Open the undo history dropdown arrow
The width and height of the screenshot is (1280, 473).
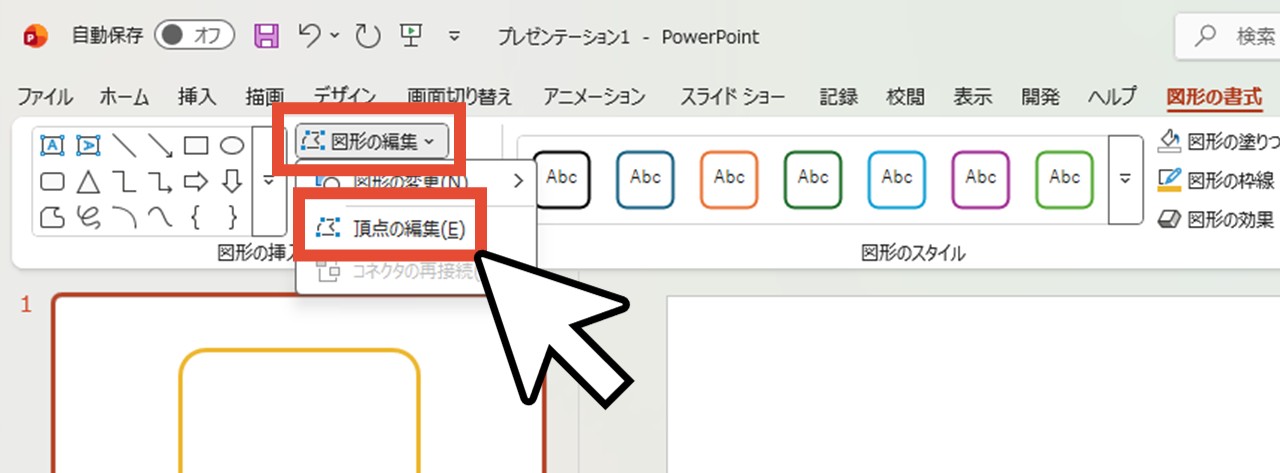[x=335, y=36]
